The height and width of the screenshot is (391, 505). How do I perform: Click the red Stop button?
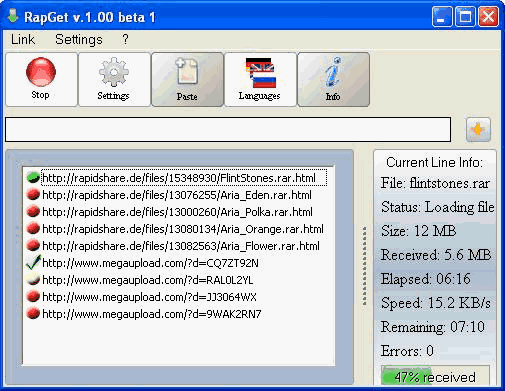pos(41,79)
